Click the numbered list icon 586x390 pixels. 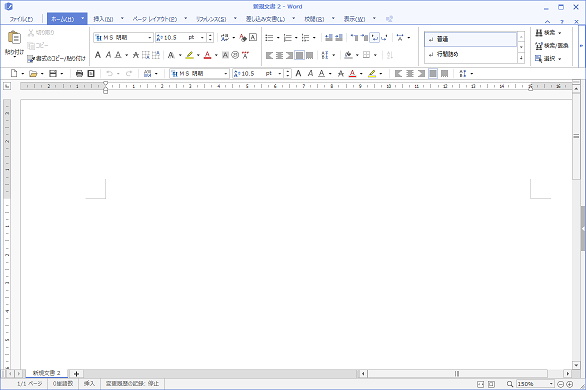tap(287, 38)
